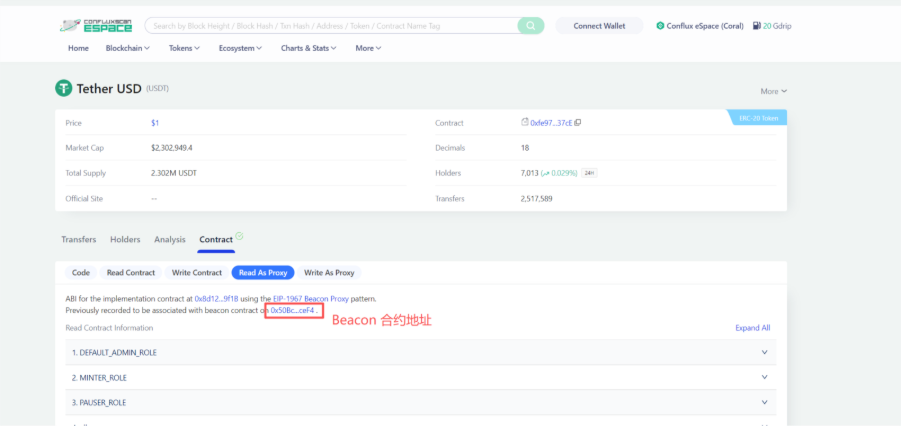This screenshot has width=901, height=426.
Task: Click the 24H holders change badge
Action: [x=590, y=173]
